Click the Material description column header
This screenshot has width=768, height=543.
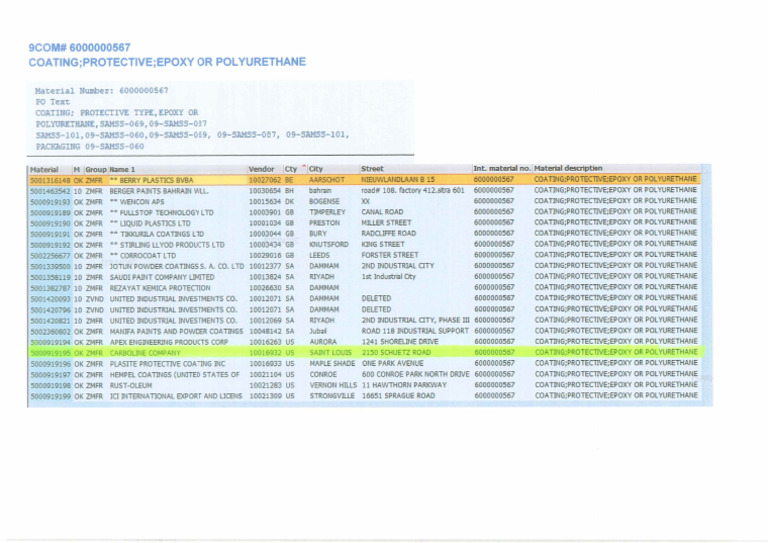click(568, 168)
